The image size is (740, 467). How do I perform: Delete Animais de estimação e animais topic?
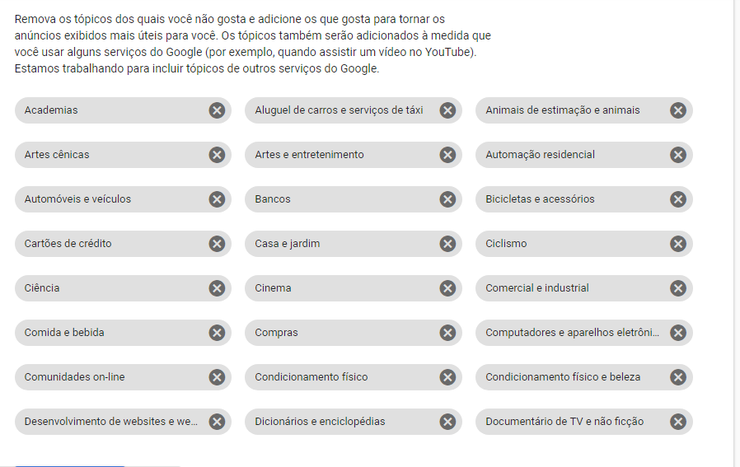tap(678, 110)
